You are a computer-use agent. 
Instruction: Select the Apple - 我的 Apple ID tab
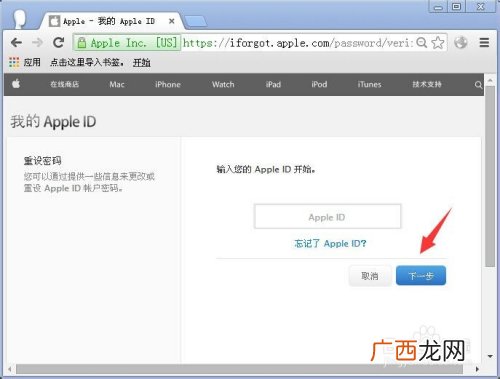pyautogui.click(x=112, y=21)
